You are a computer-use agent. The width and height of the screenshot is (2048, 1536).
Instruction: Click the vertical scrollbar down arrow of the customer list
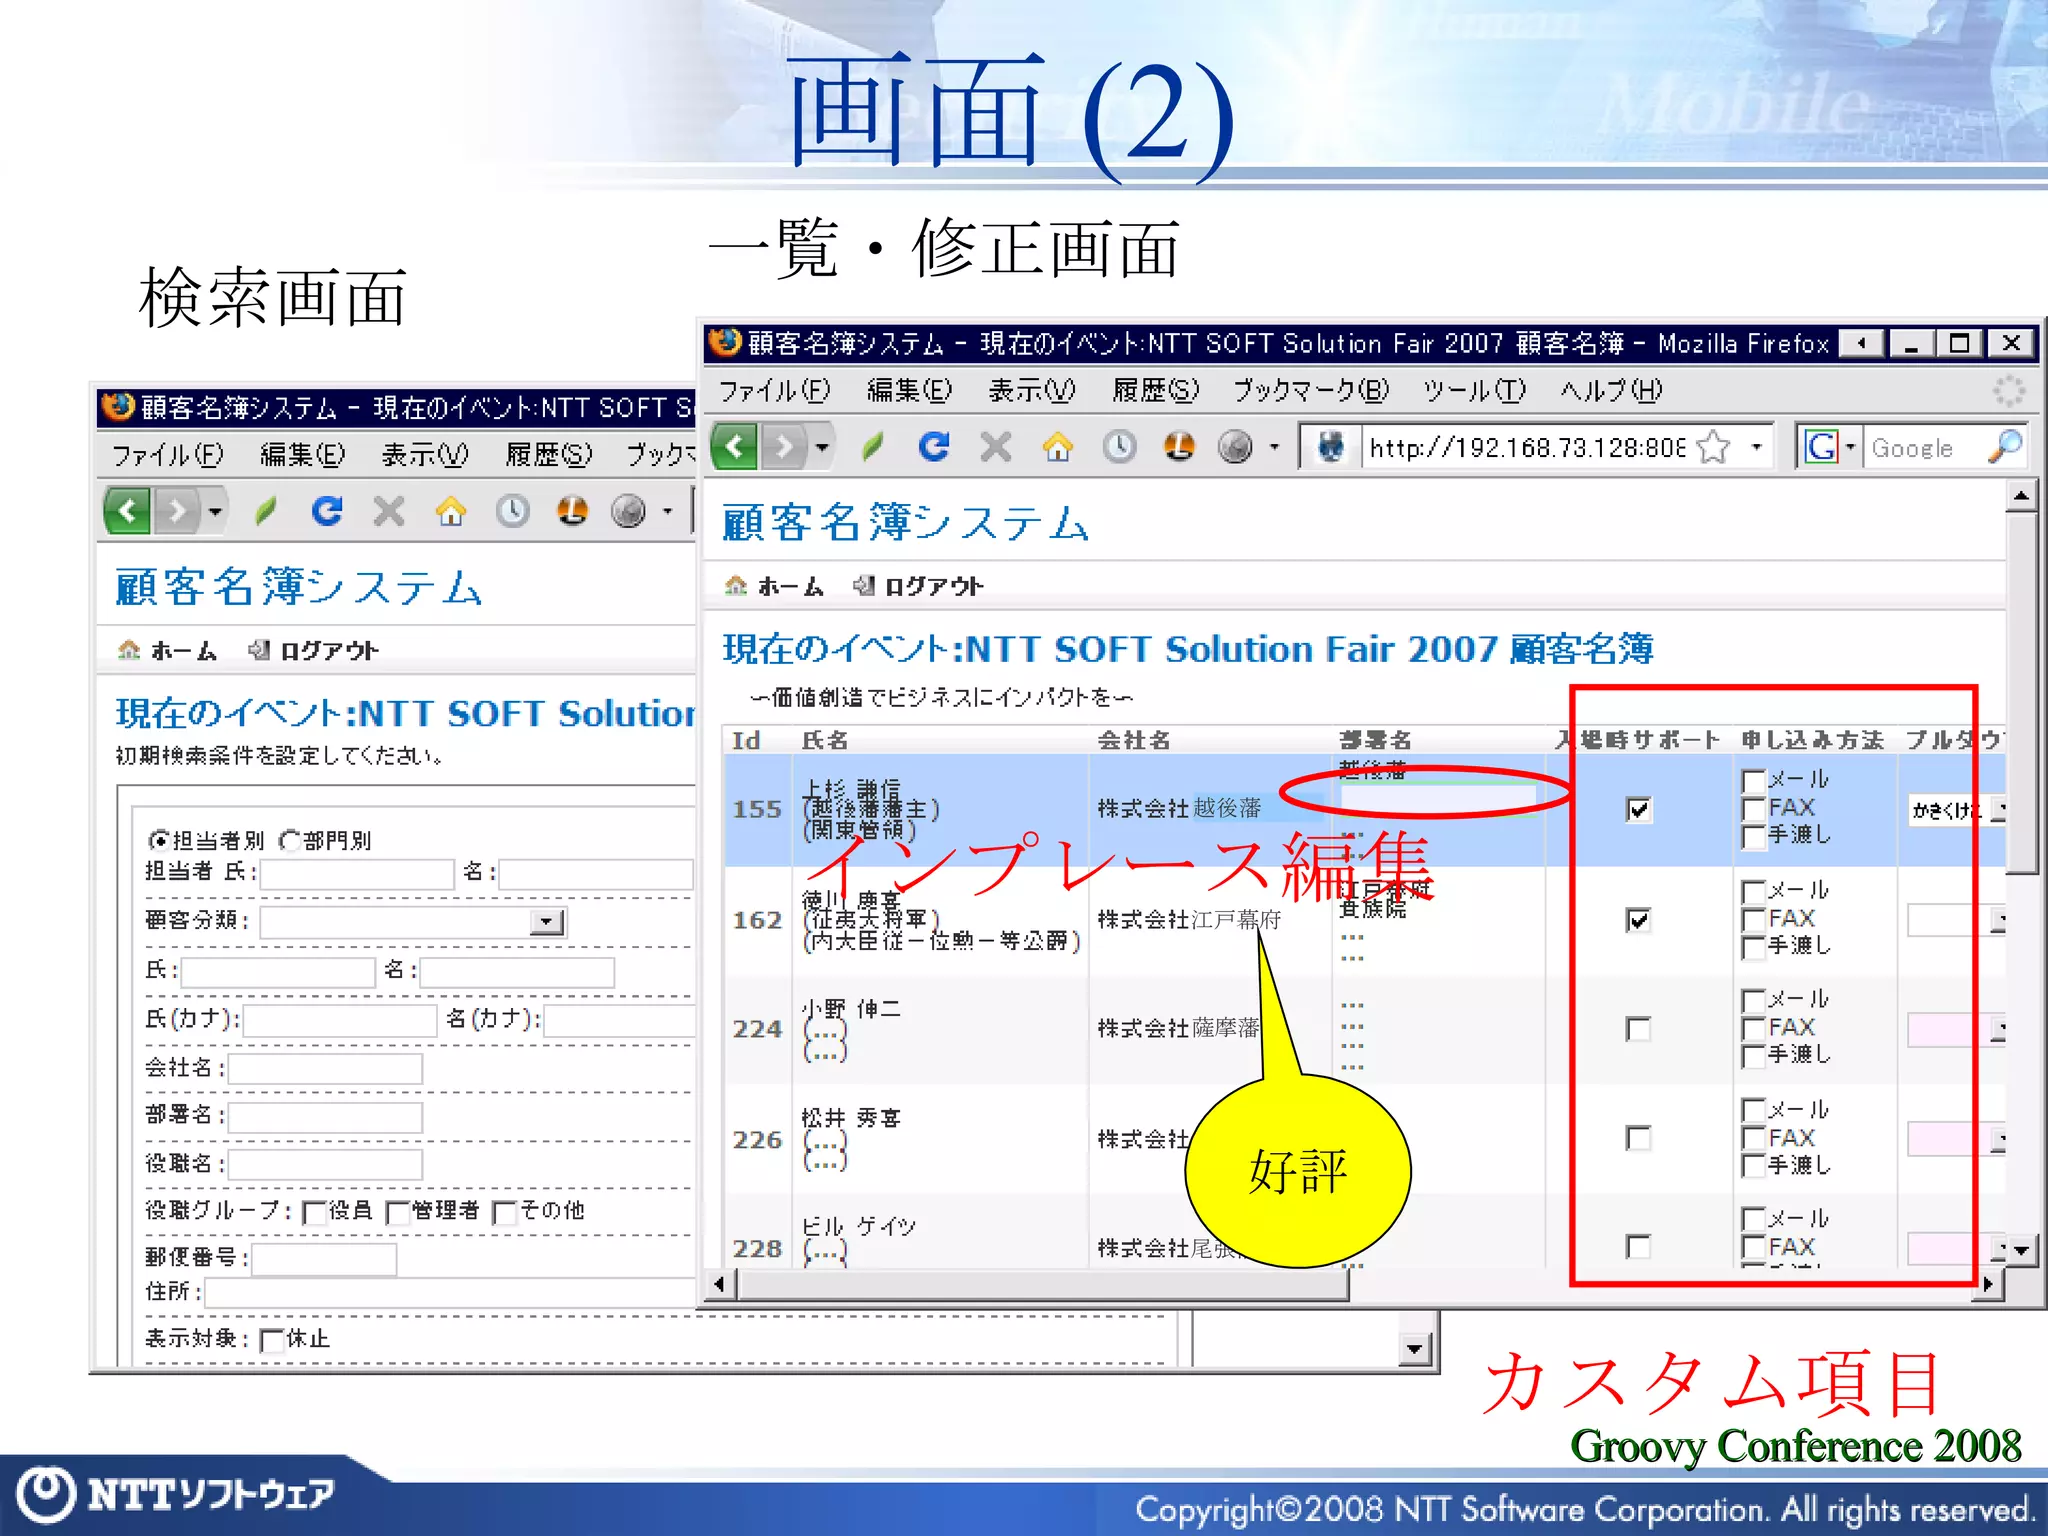point(2021,1250)
